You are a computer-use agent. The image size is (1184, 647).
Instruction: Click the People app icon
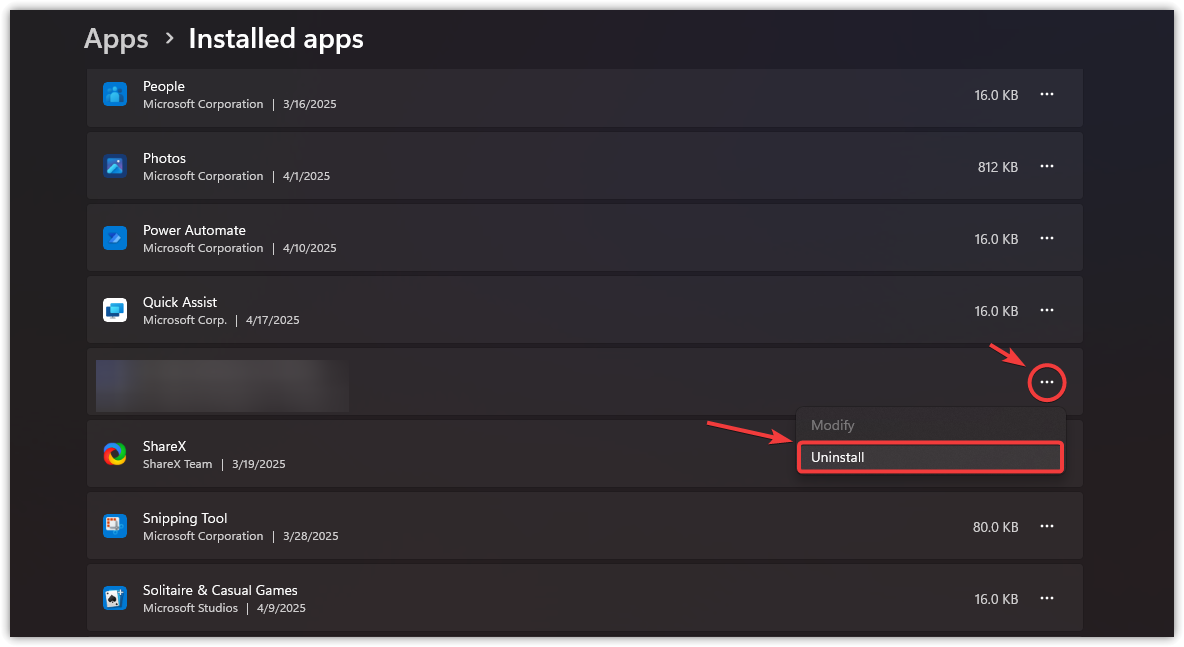point(115,95)
